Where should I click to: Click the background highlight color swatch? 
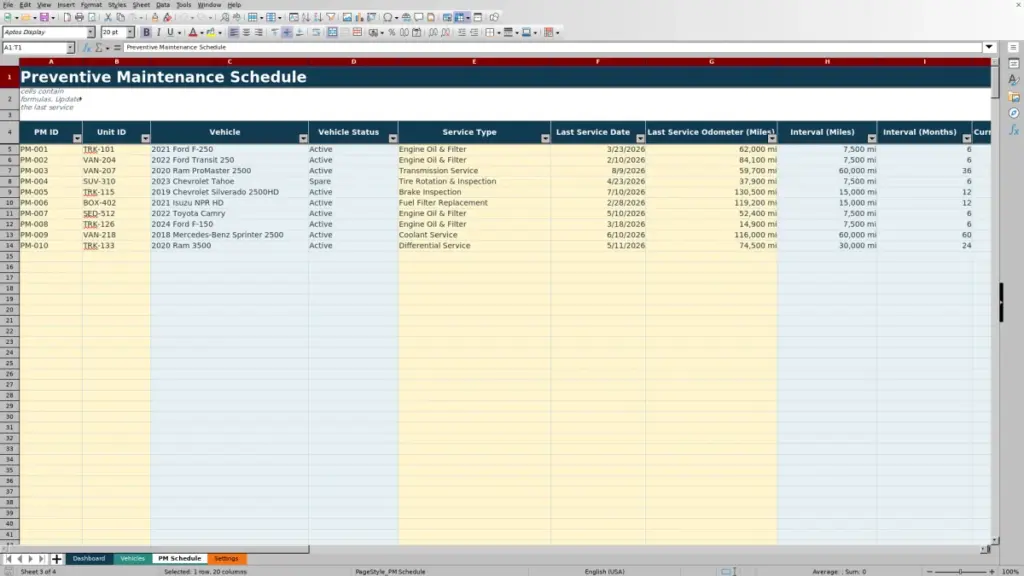coord(211,33)
